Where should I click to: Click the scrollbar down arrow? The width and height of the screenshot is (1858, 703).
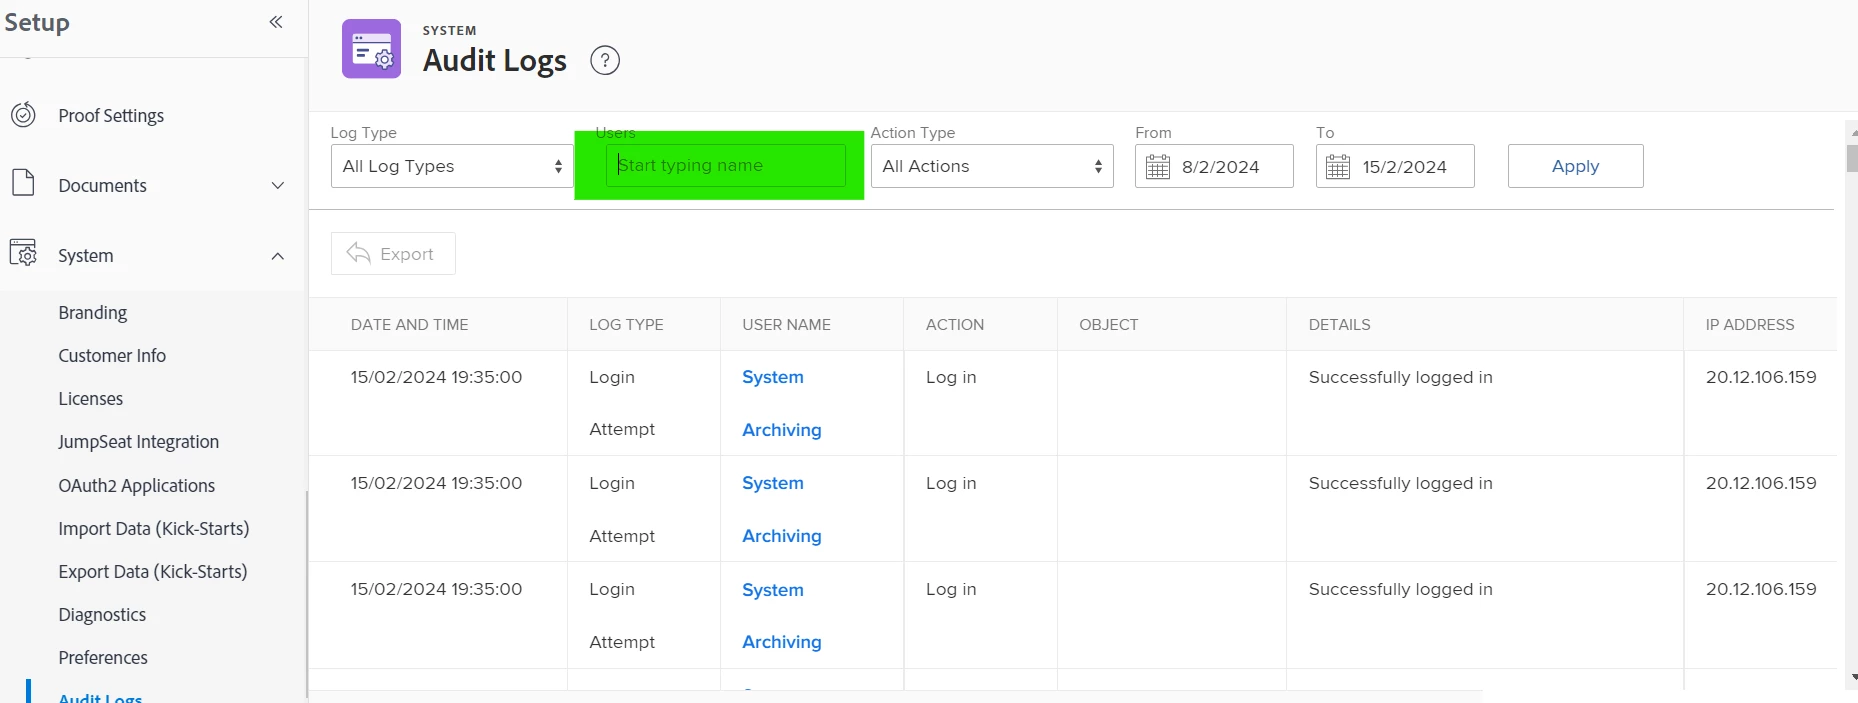pos(1853,677)
